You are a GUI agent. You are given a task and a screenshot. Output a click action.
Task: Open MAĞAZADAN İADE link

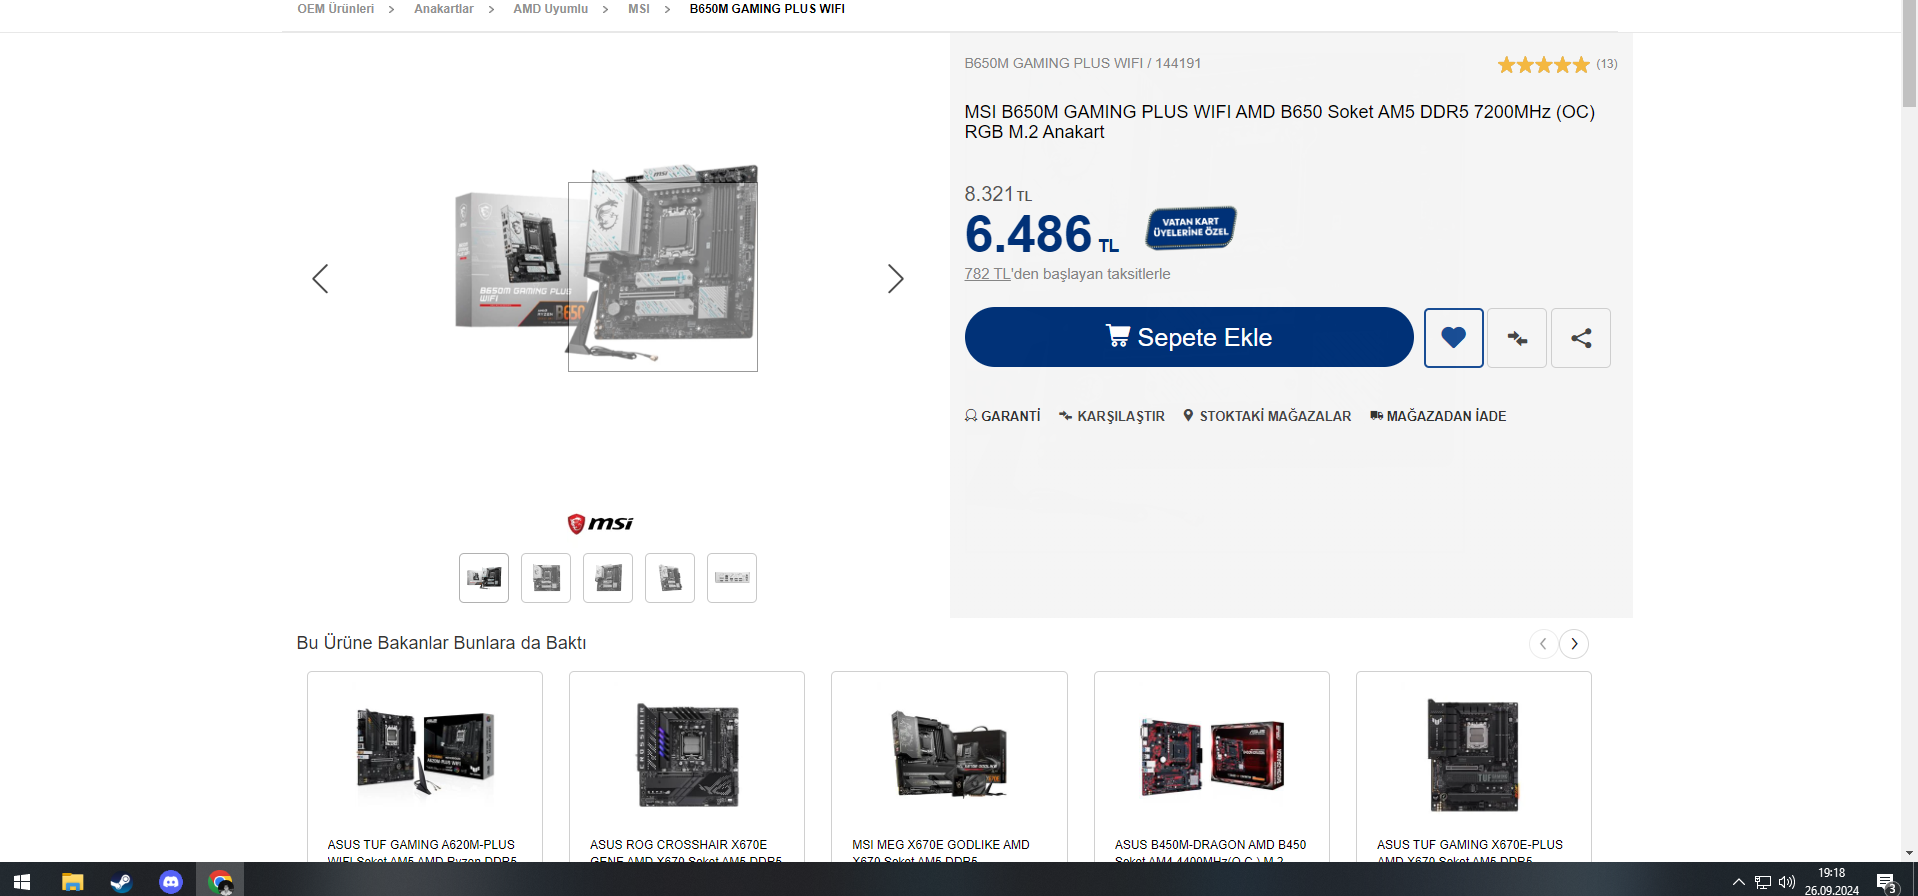point(1438,416)
